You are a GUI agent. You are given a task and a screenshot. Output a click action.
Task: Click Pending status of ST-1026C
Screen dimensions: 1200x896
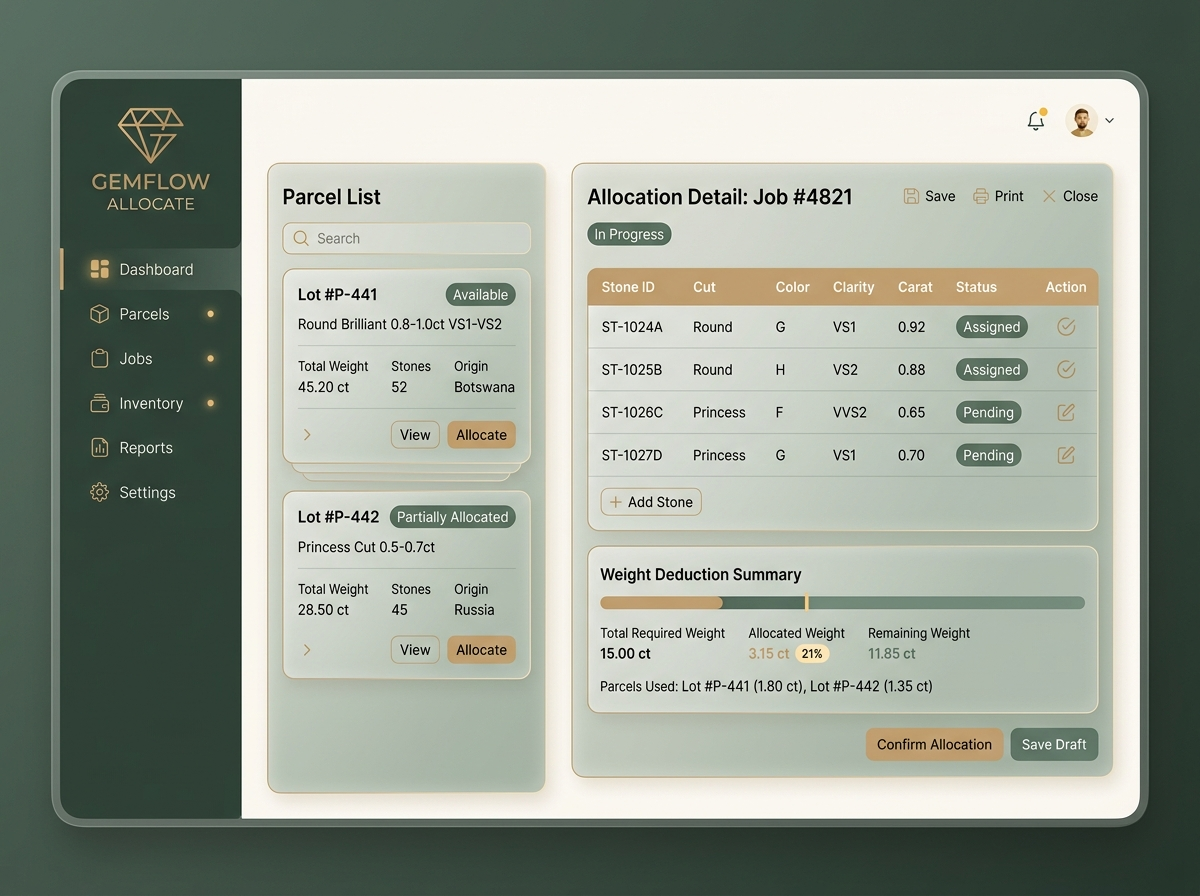988,412
